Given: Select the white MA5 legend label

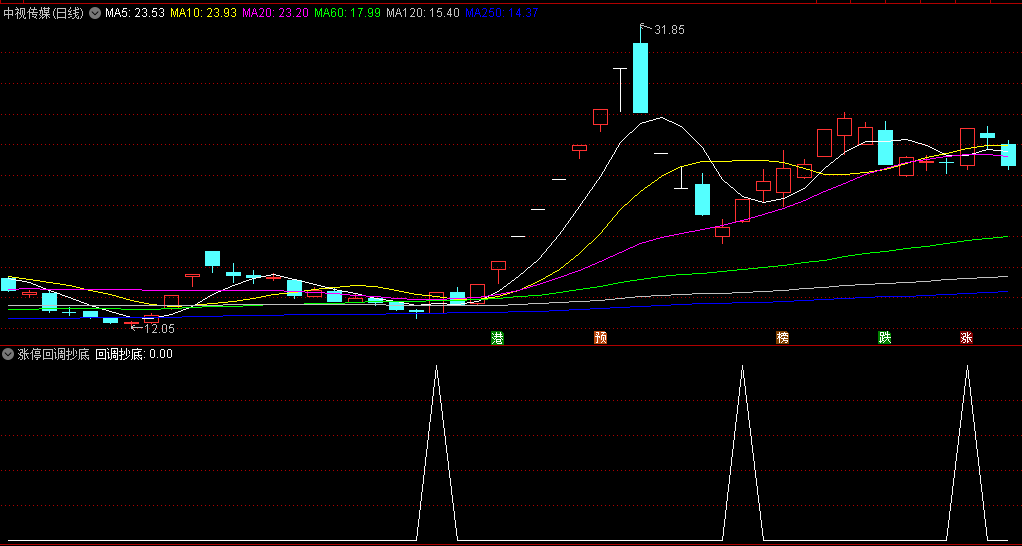Looking at the screenshot, I should point(134,13).
